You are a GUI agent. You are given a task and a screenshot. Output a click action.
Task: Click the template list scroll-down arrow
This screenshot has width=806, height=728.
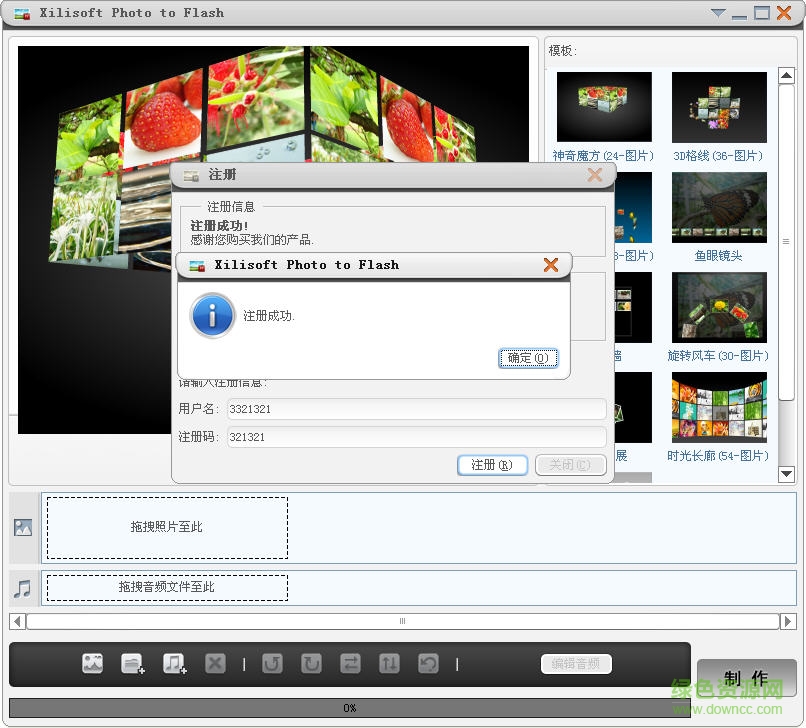pyautogui.click(x=787, y=475)
